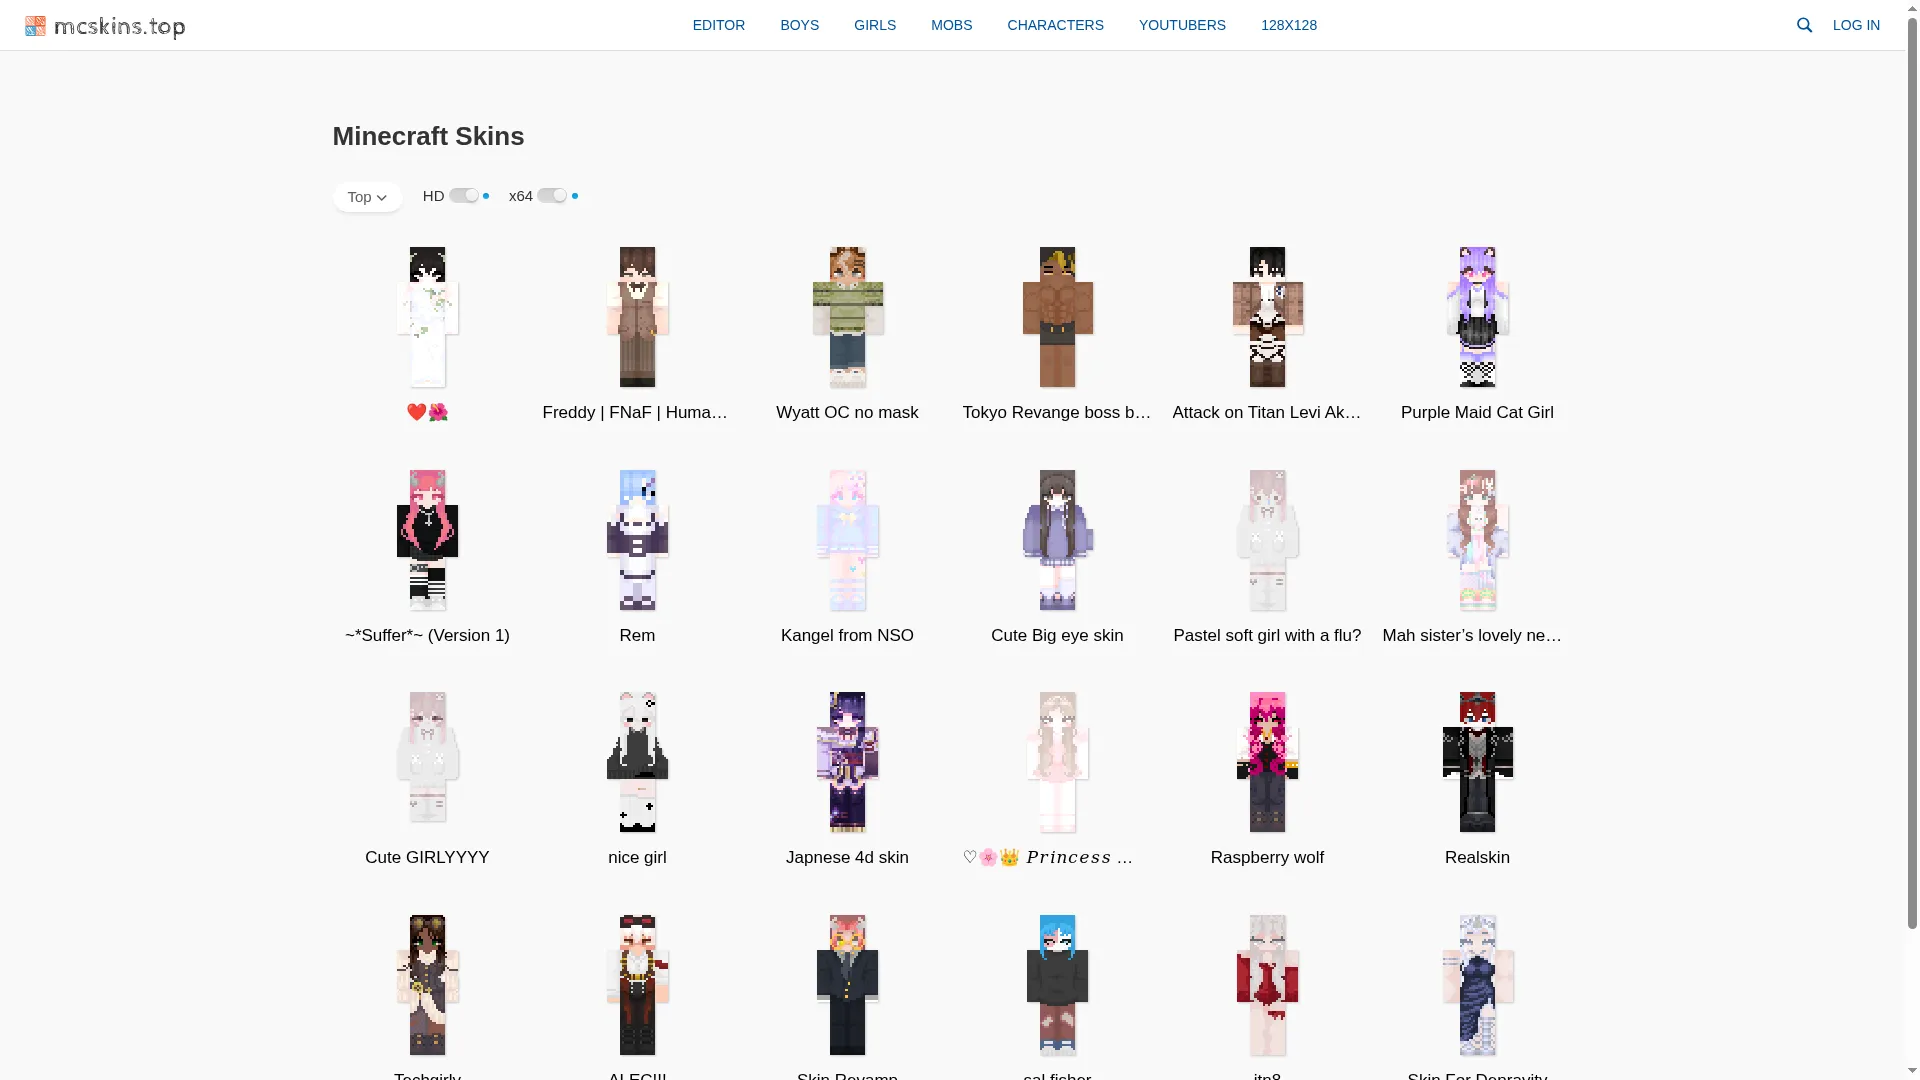Click the search magnifier icon

pyautogui.click(x=1804, y=25)
